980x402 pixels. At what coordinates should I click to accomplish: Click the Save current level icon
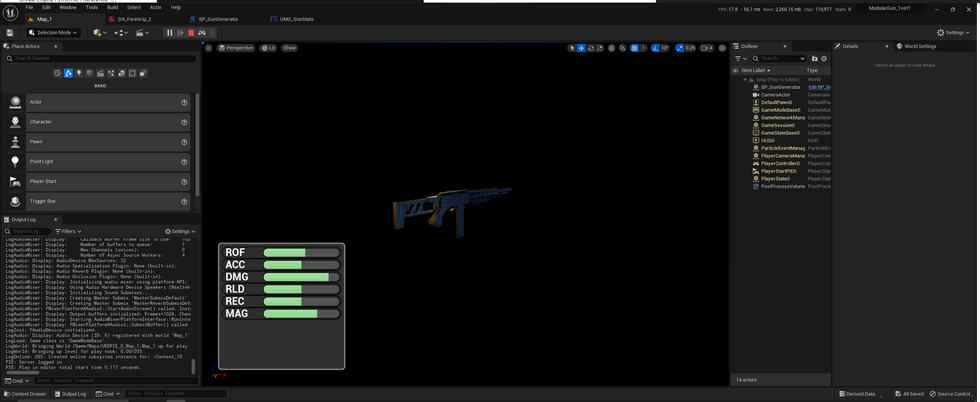point(9,33)
